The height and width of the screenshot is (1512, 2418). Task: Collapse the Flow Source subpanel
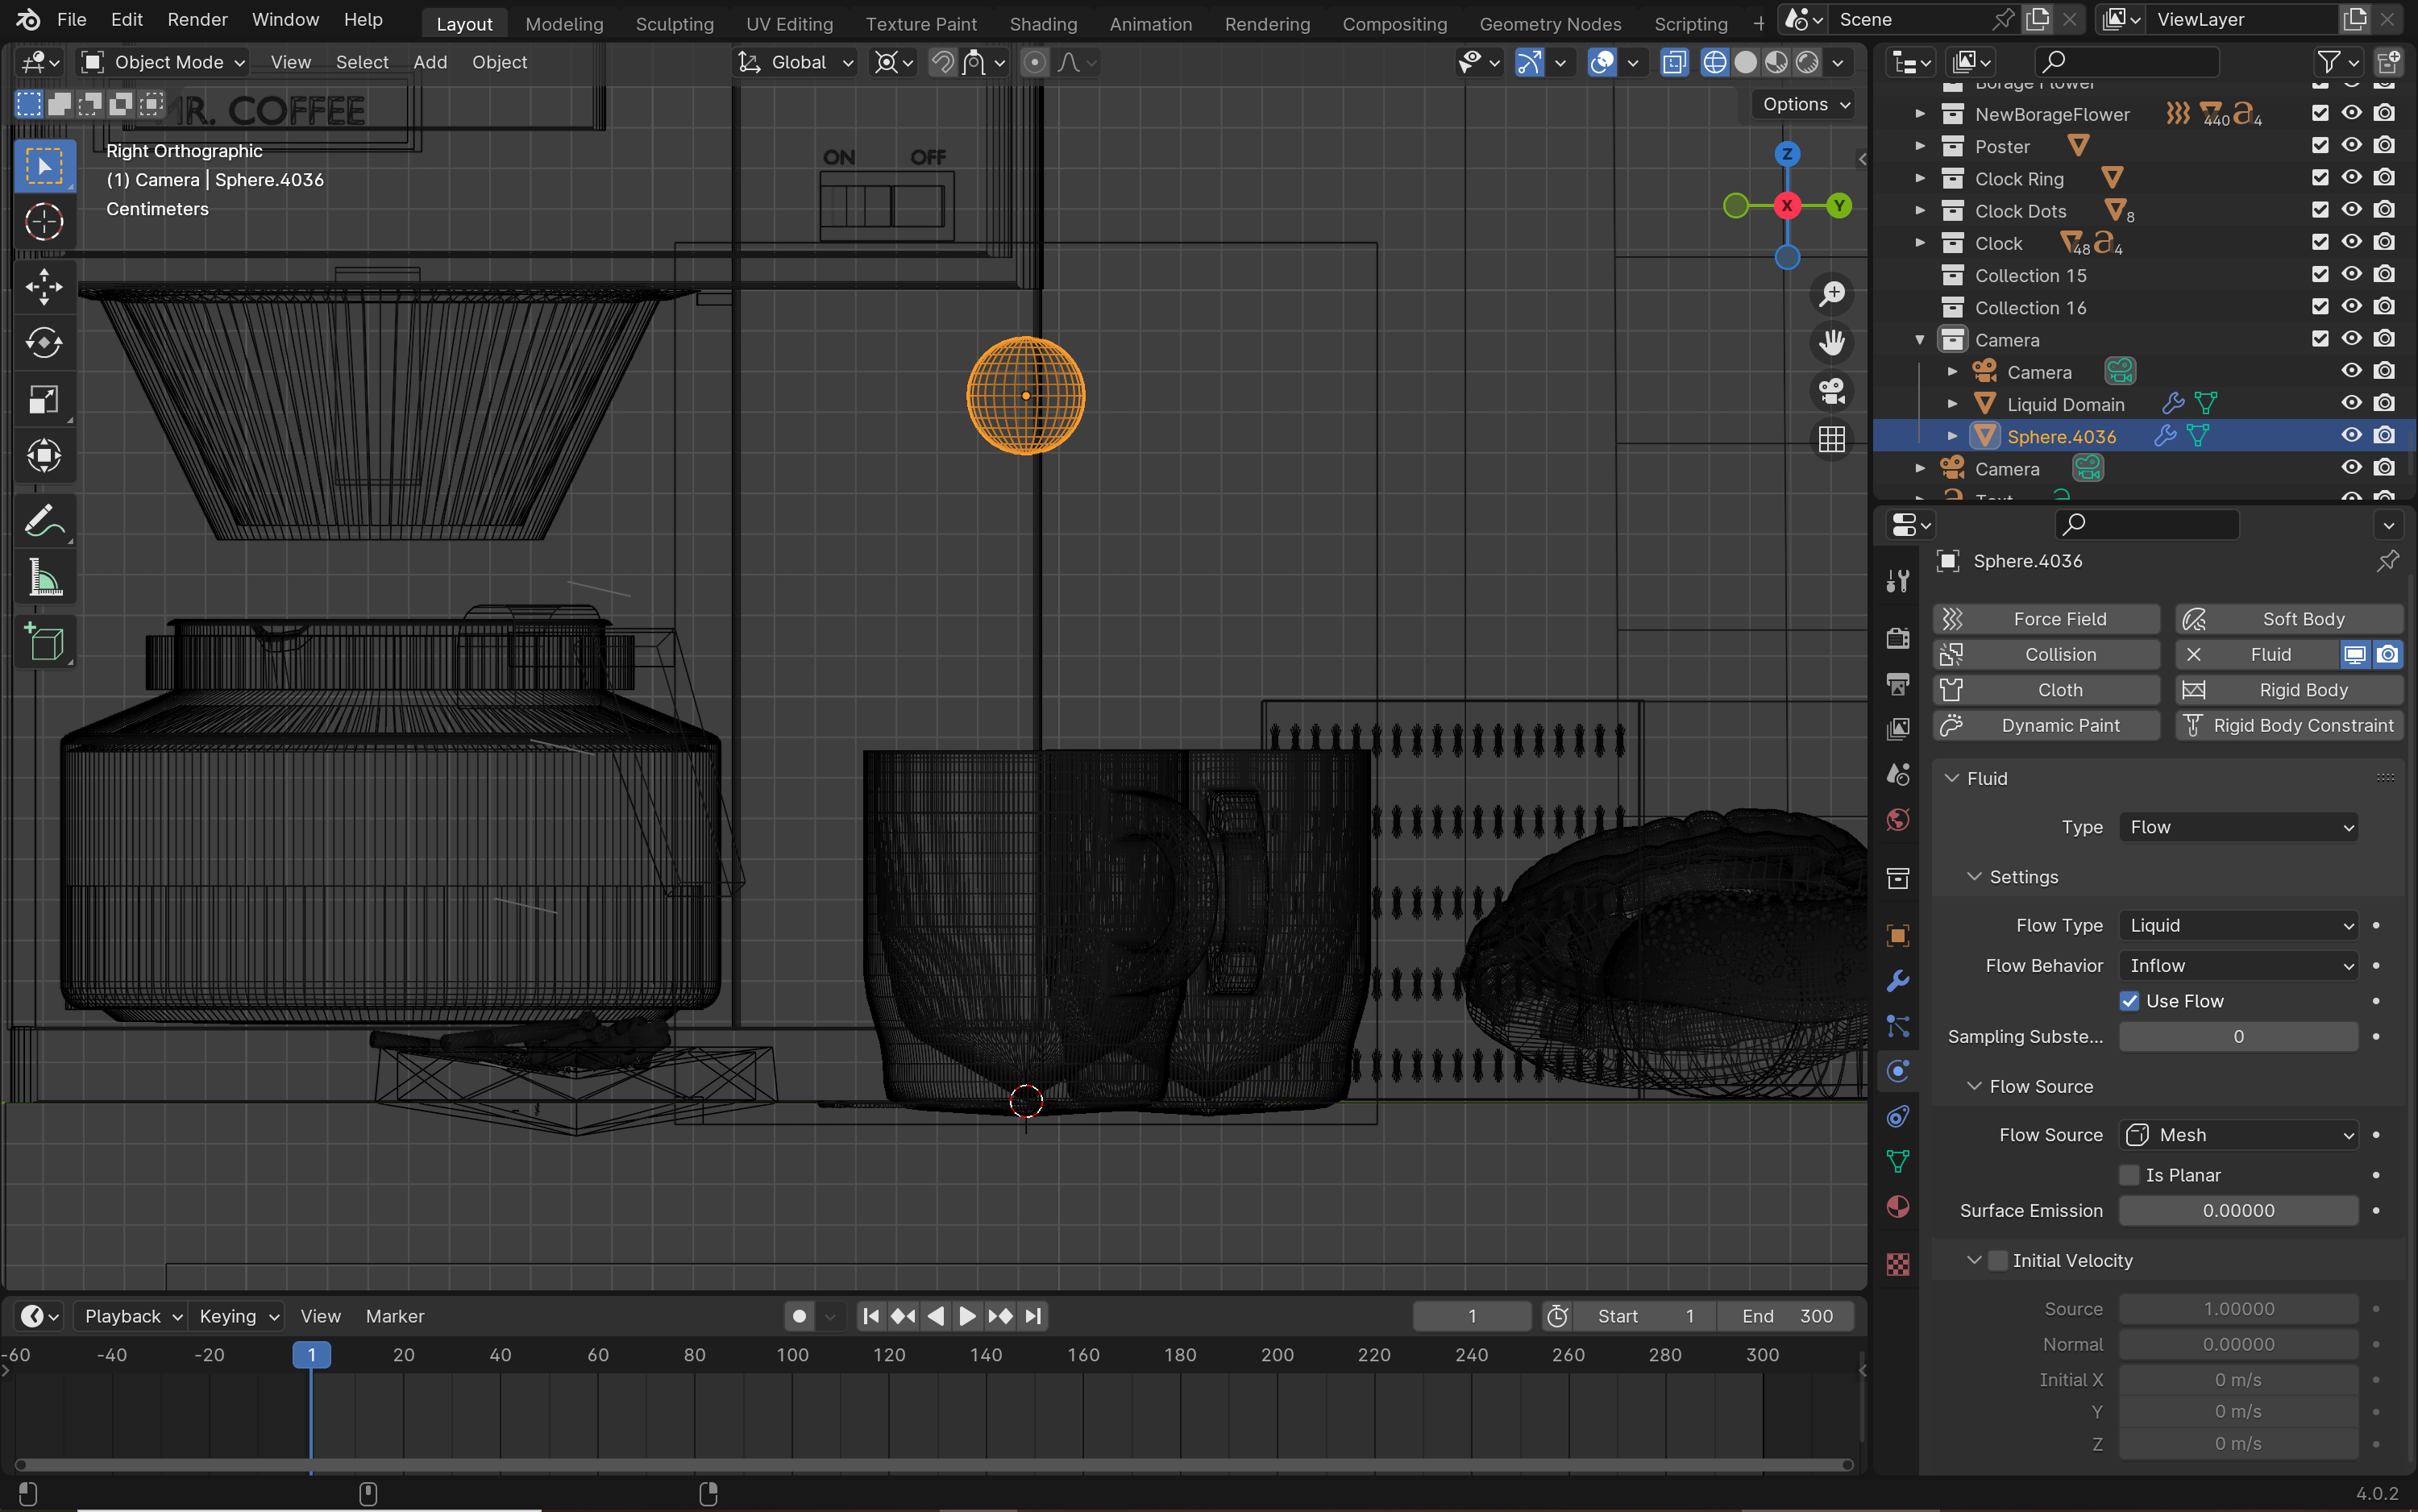click(x=1974, y=1087)
